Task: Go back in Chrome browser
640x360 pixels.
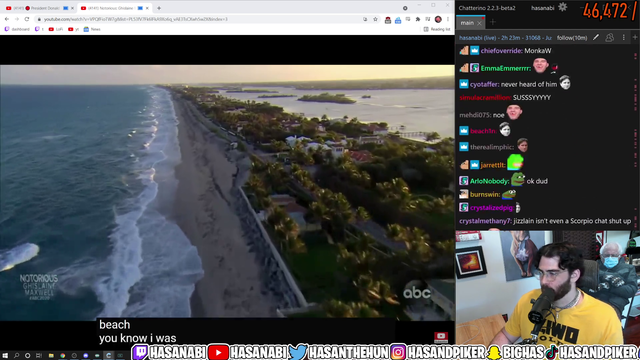Action: click(x=7, y=19)
